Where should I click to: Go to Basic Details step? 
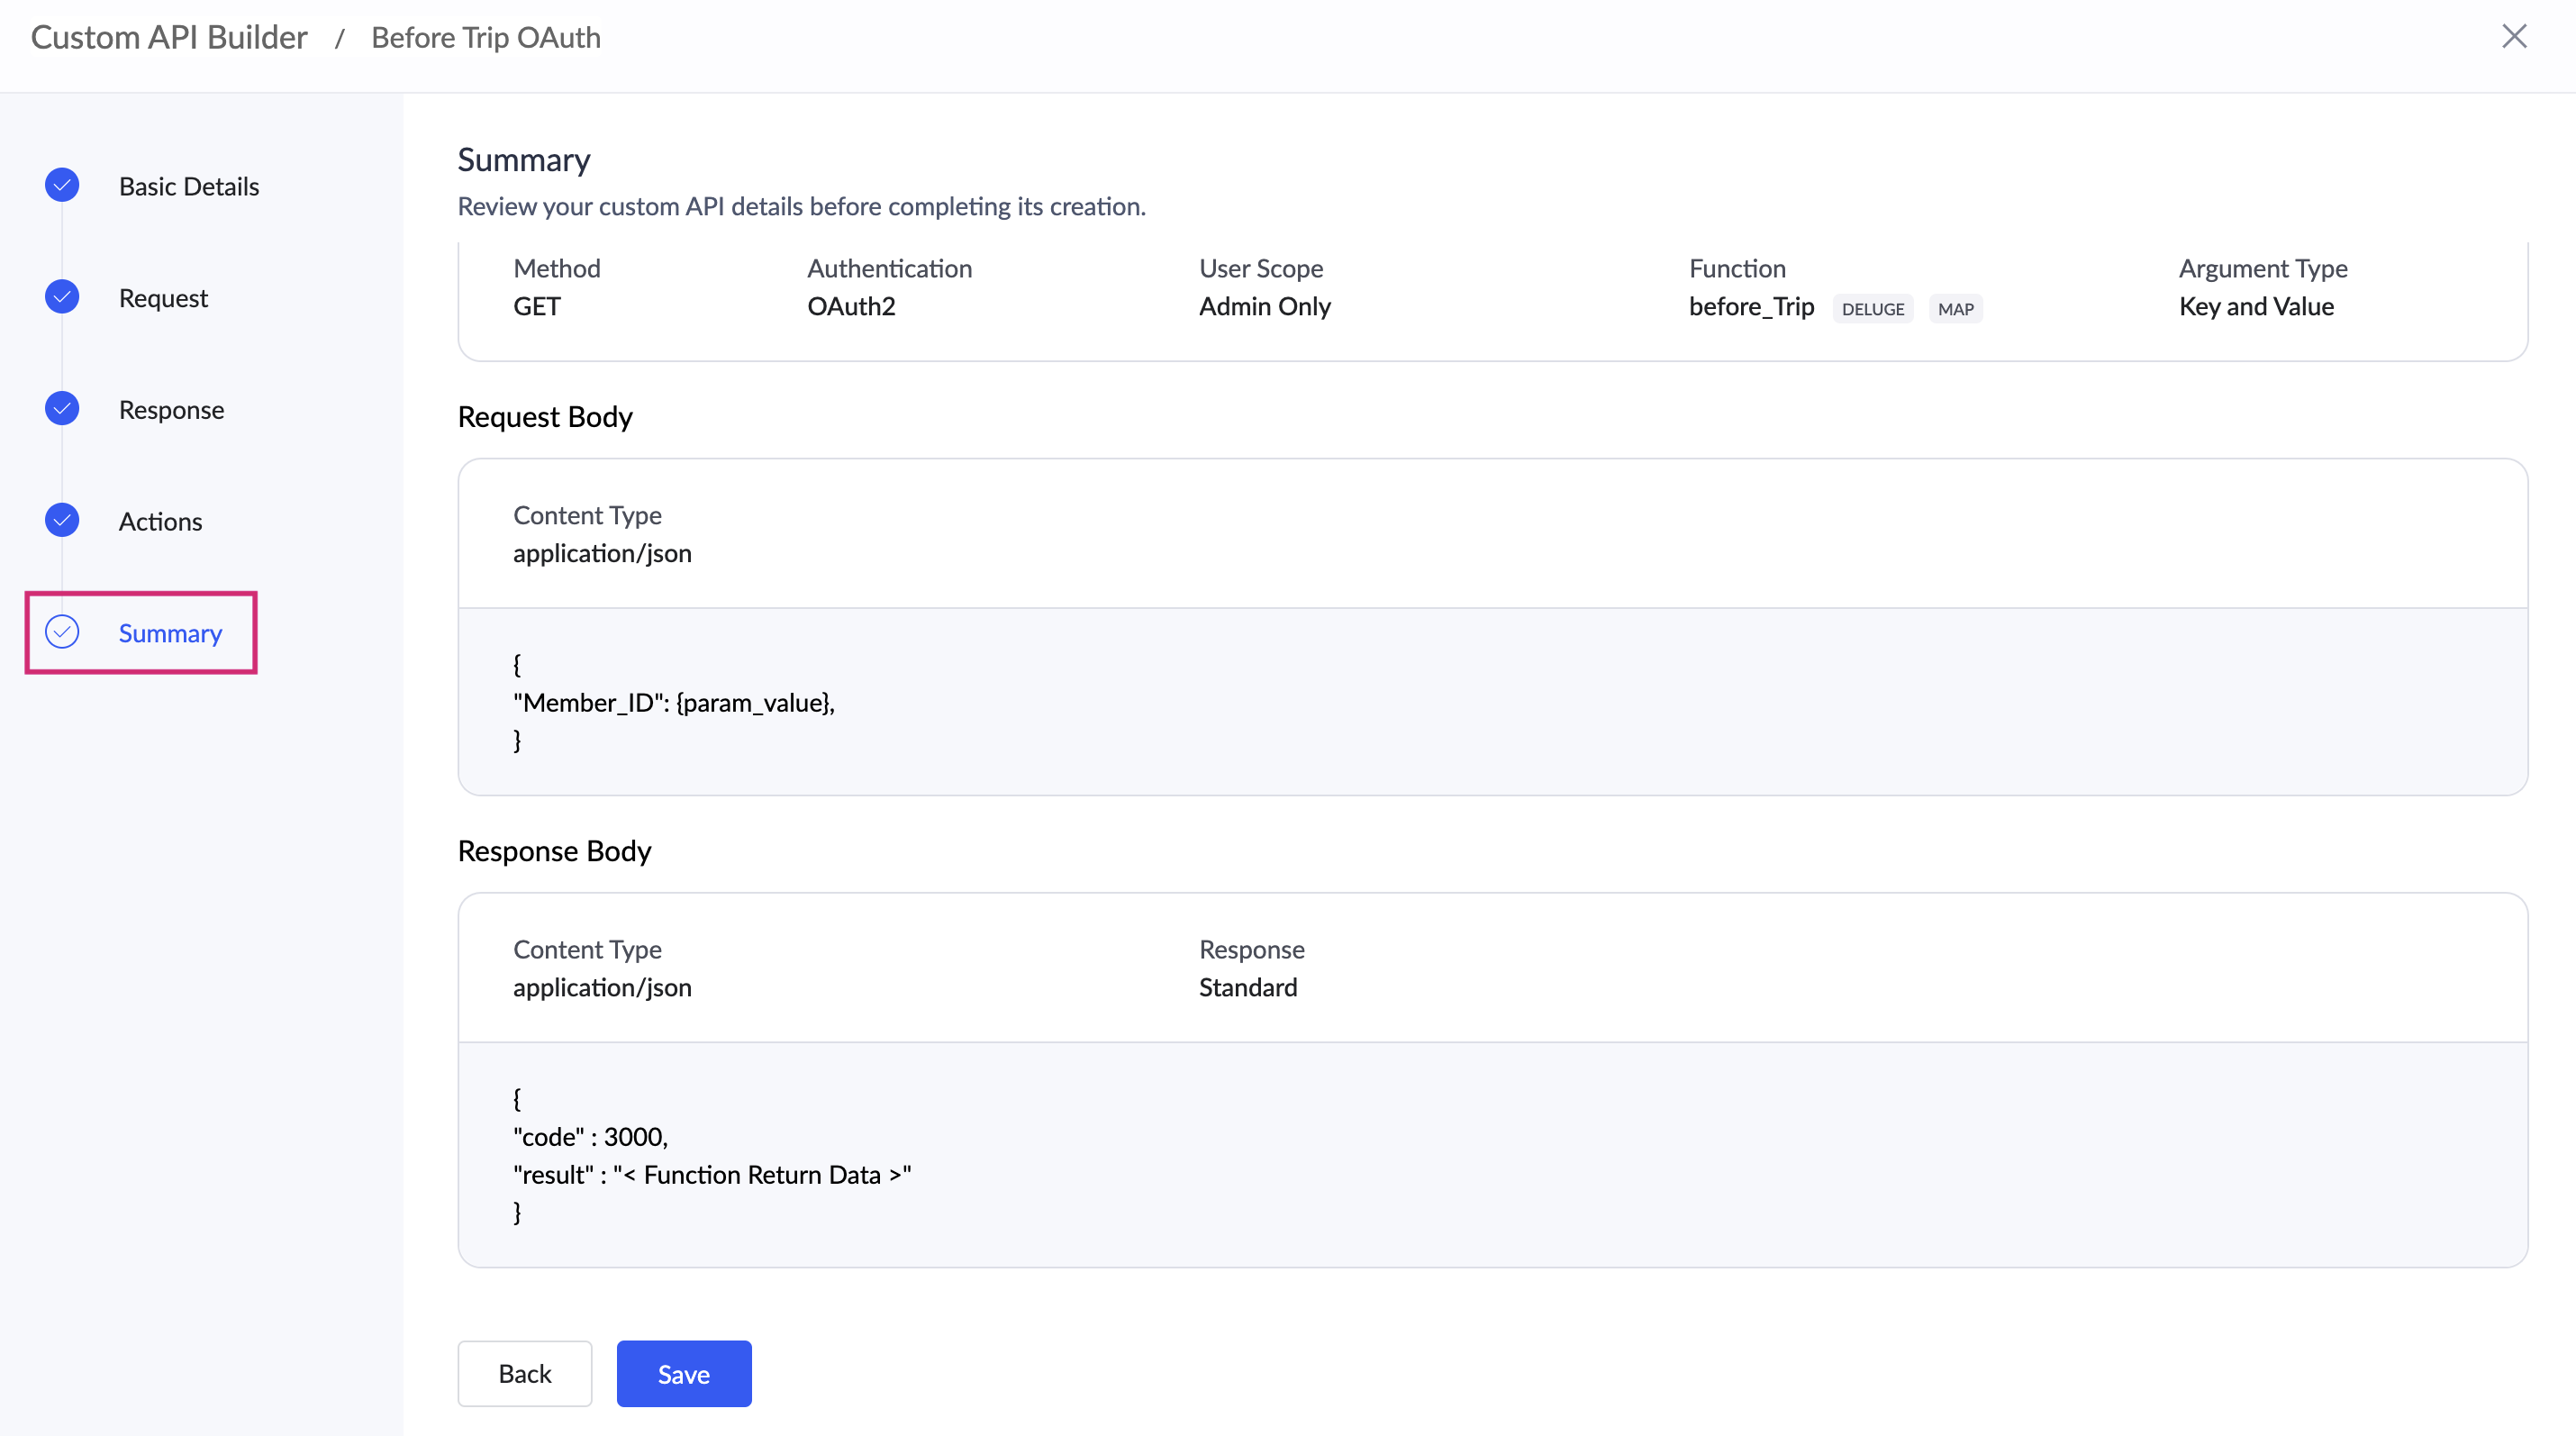click(189, 186)
